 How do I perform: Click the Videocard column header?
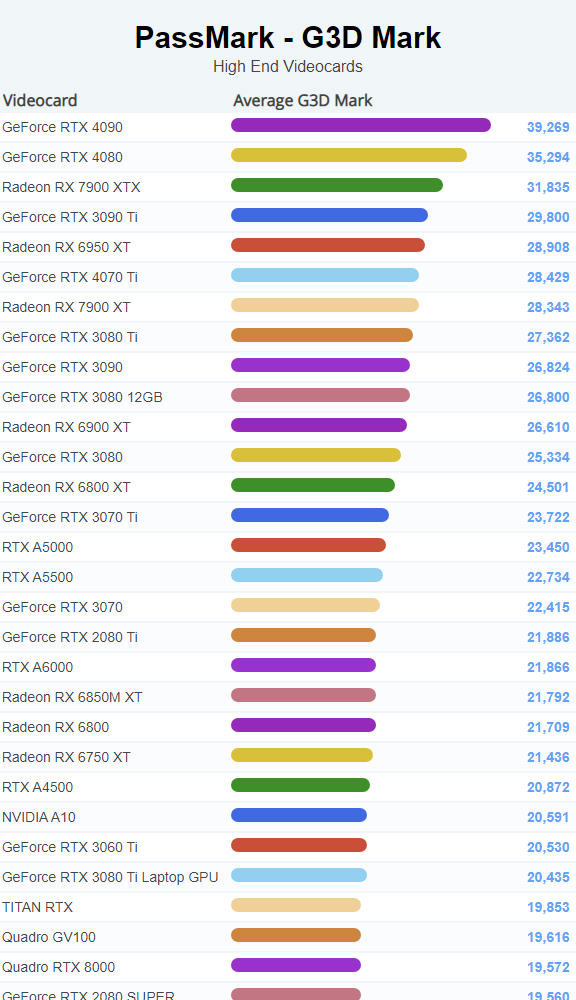[40, 100]
